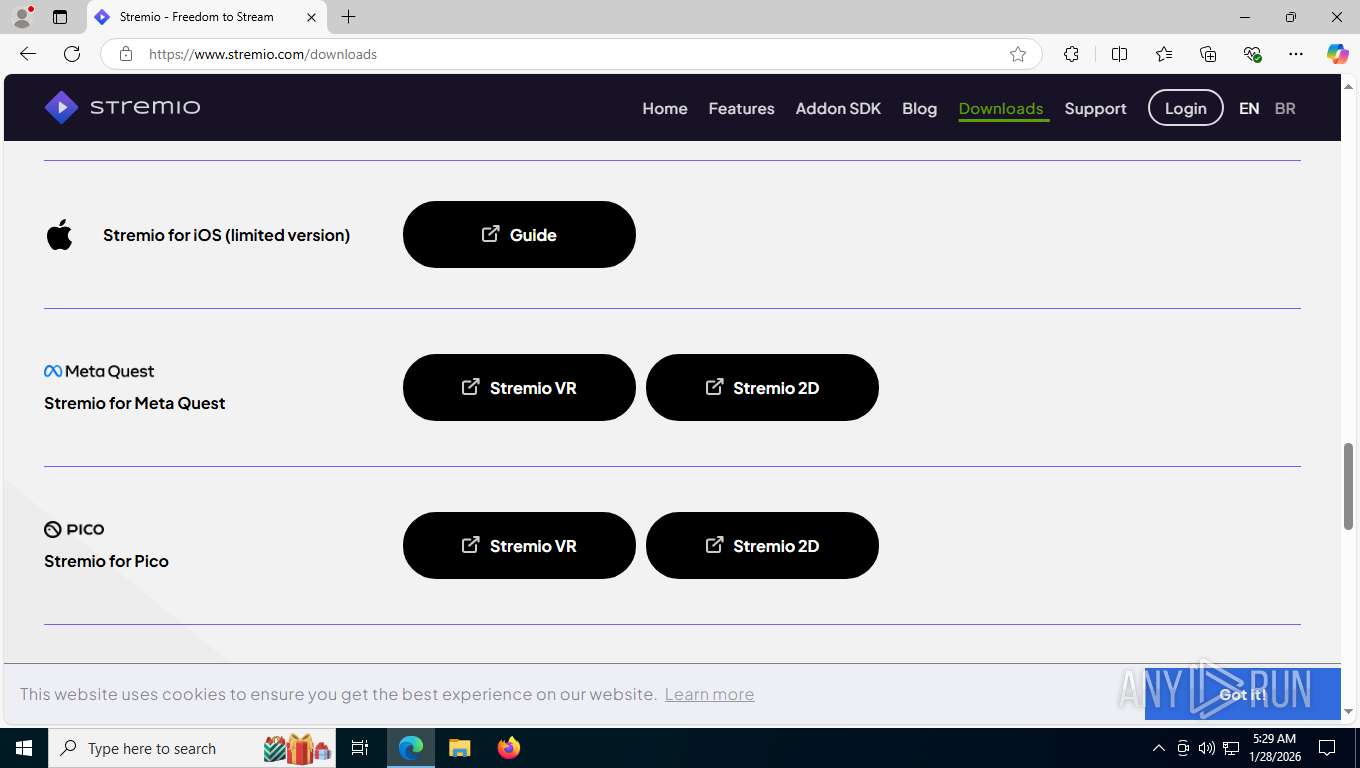Click the Stremio logo in the header

[x=122, y=107]
